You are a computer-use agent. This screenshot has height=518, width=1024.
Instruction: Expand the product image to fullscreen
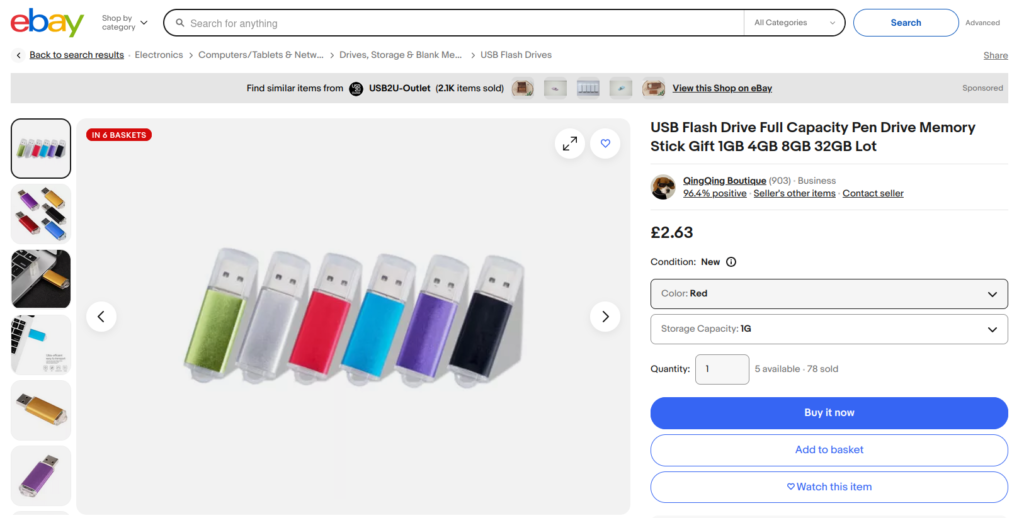[x=570, y=144]
